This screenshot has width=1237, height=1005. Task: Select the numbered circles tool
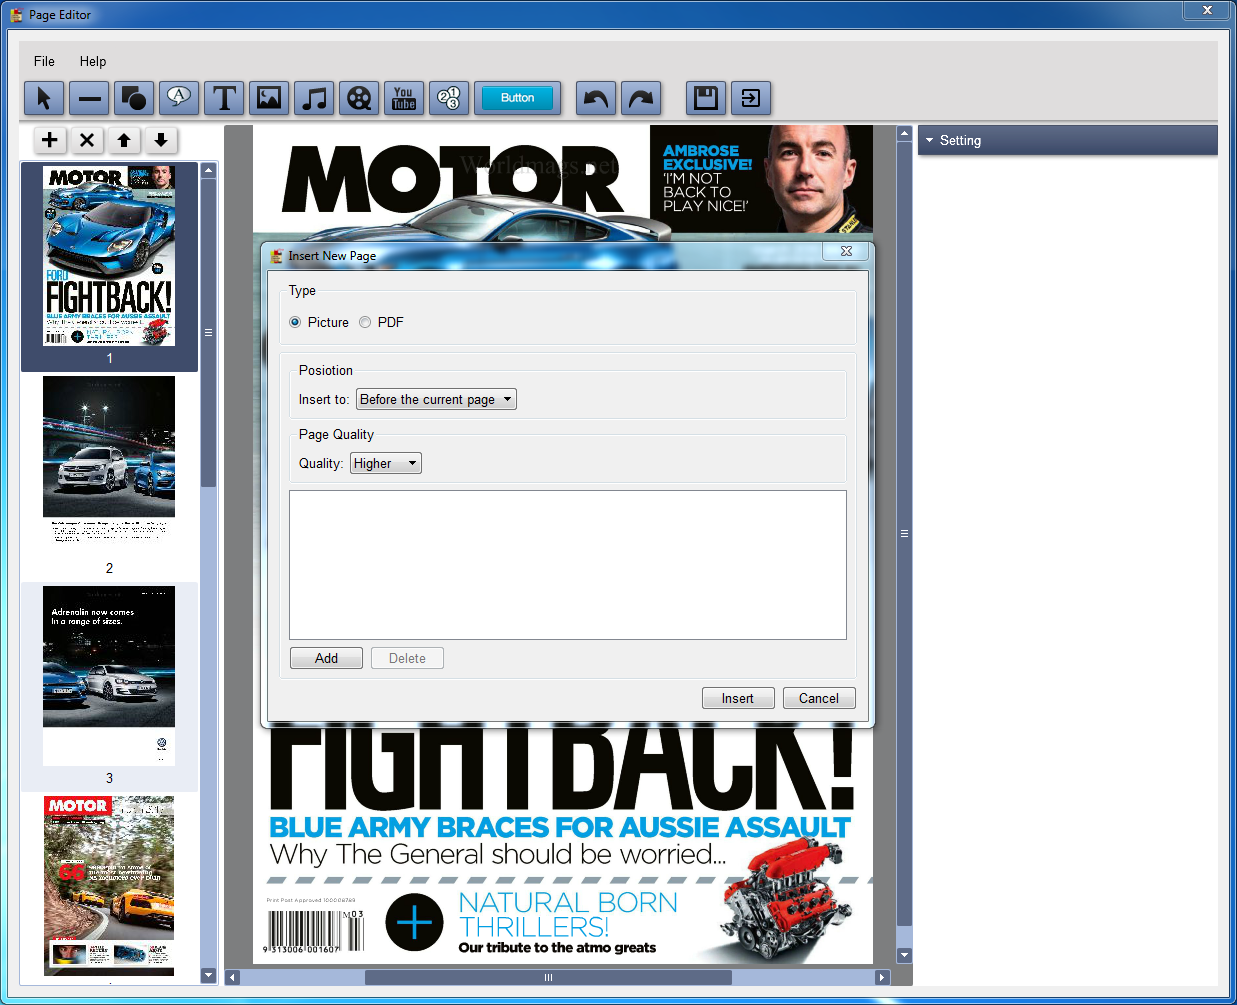click(x=449, y=98)
